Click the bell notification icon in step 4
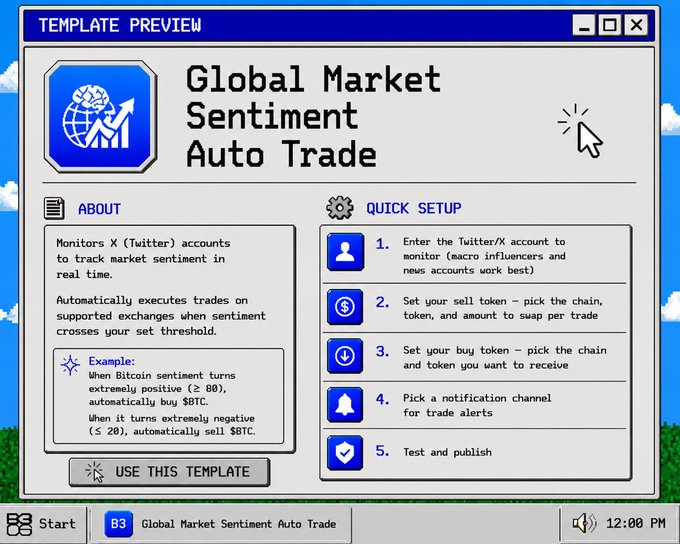Screen dimensions: 680x544 [345, 405]
